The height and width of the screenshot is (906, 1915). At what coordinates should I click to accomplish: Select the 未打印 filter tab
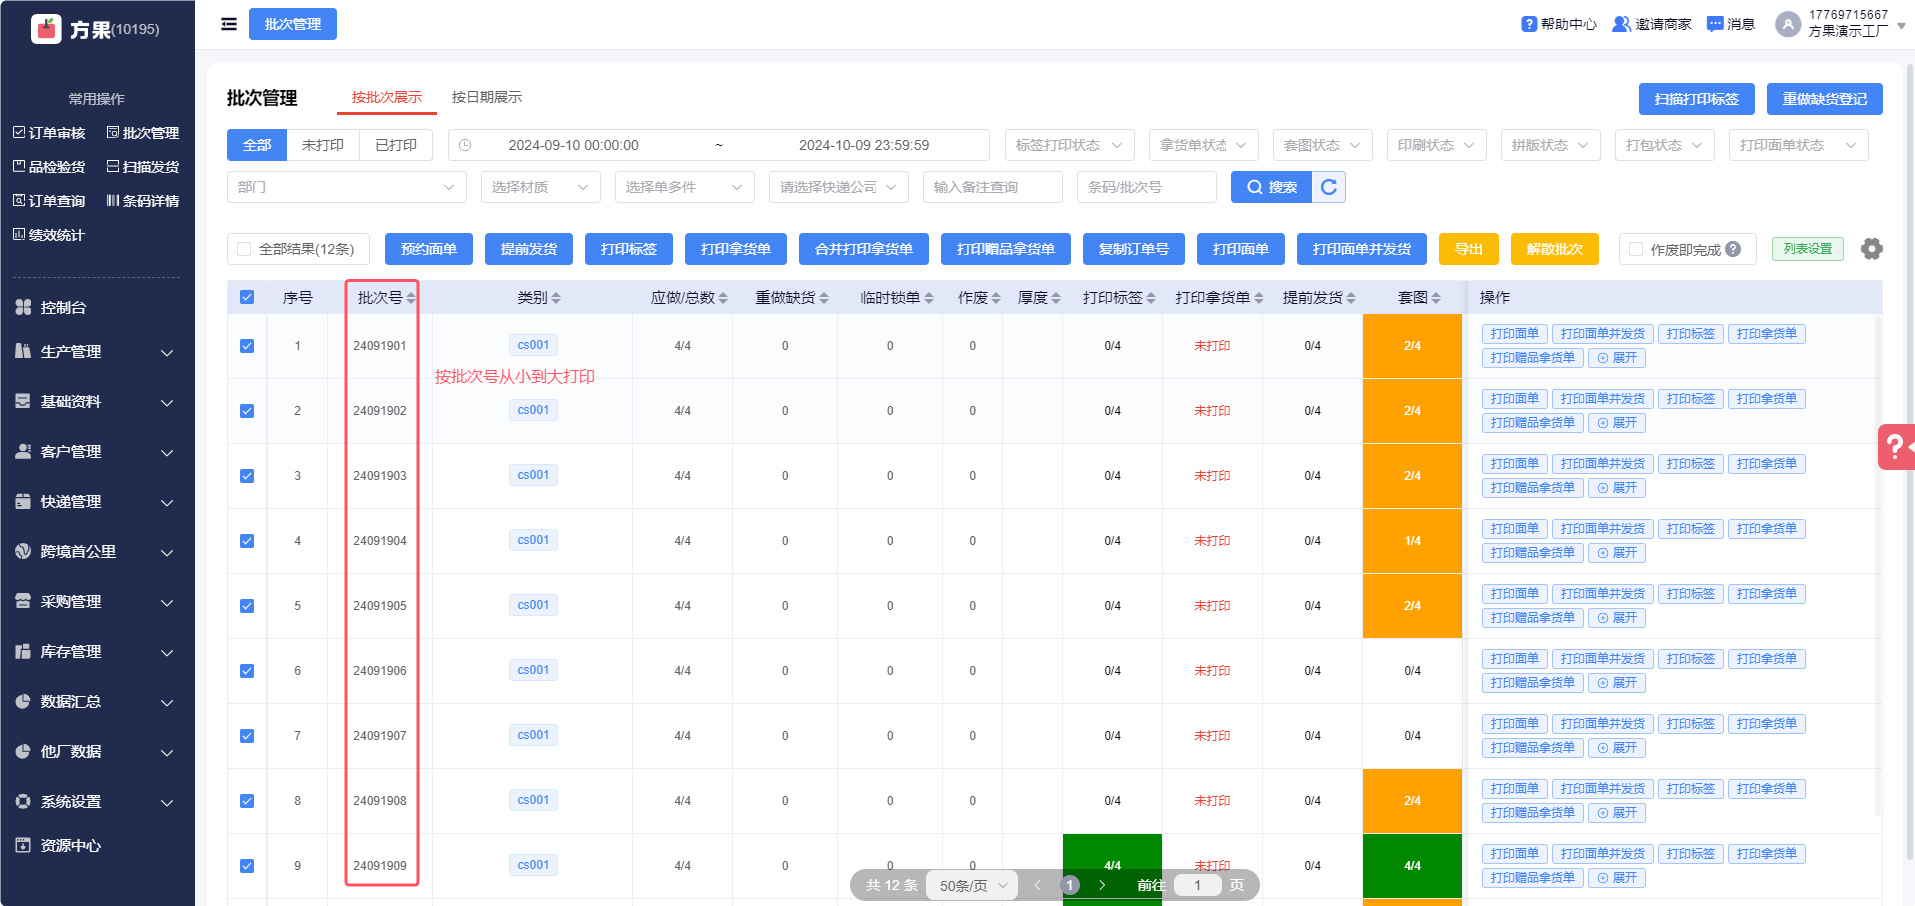click(322, 145)
